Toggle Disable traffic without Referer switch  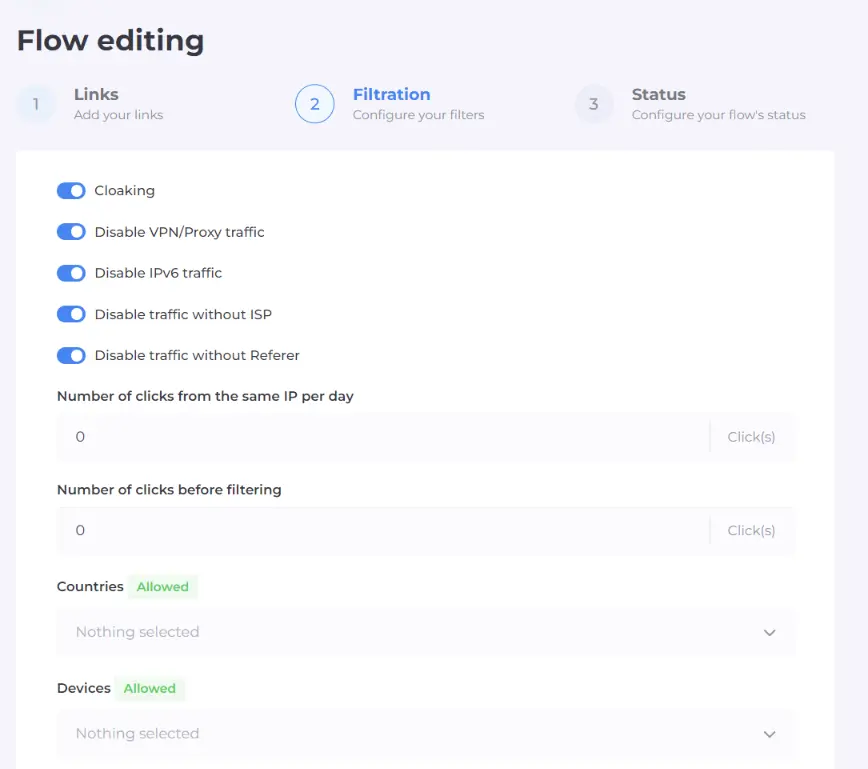(71, 355)
